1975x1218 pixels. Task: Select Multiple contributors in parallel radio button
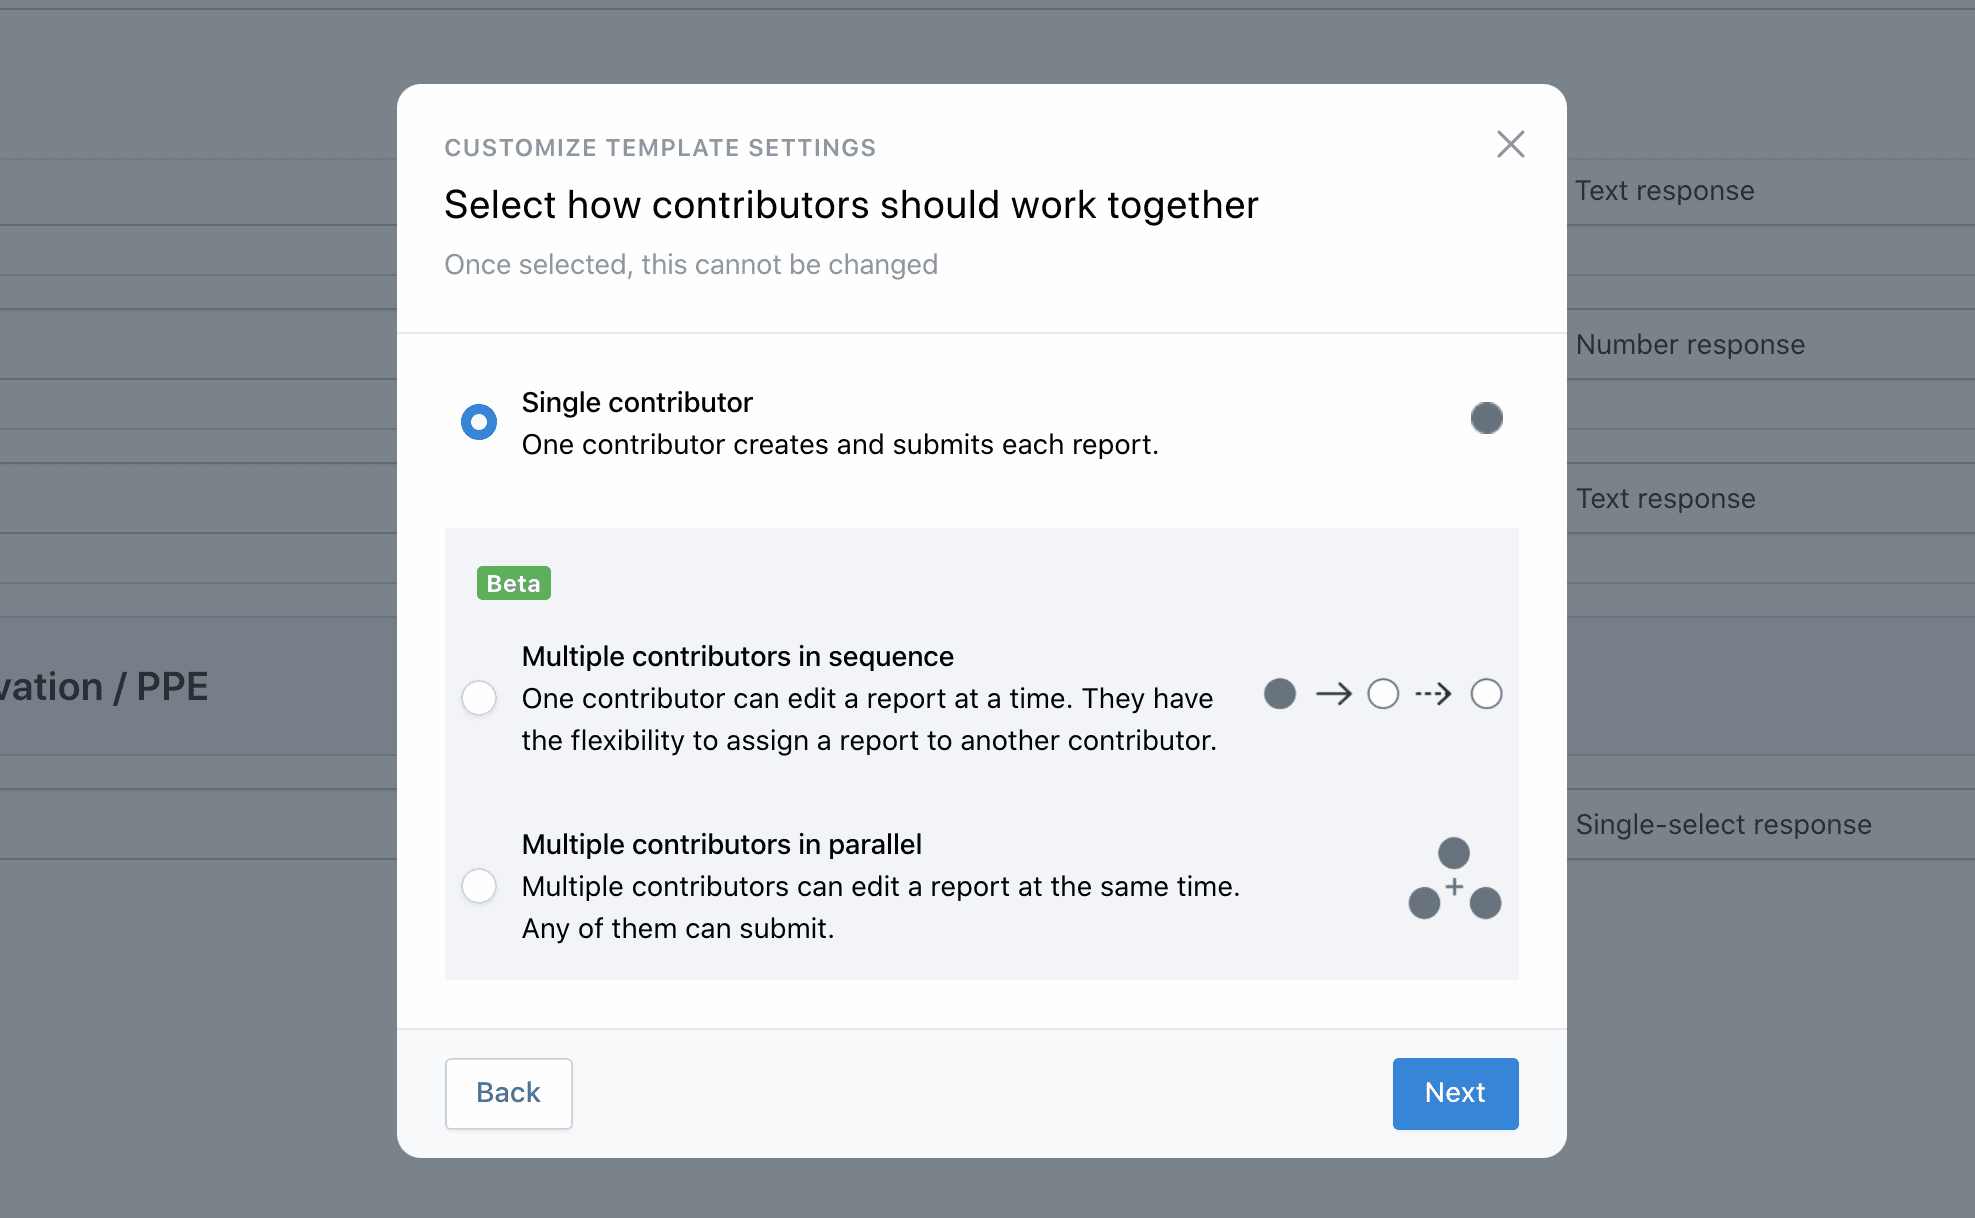479,885
